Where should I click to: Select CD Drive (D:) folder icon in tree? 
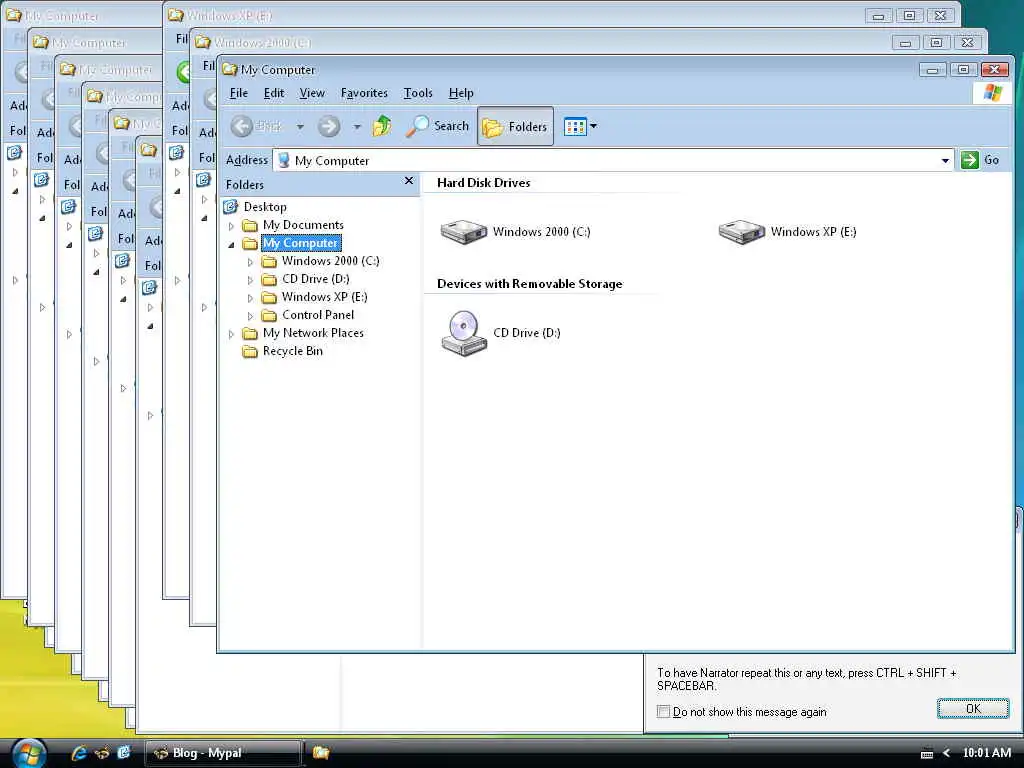click(269, 280)
